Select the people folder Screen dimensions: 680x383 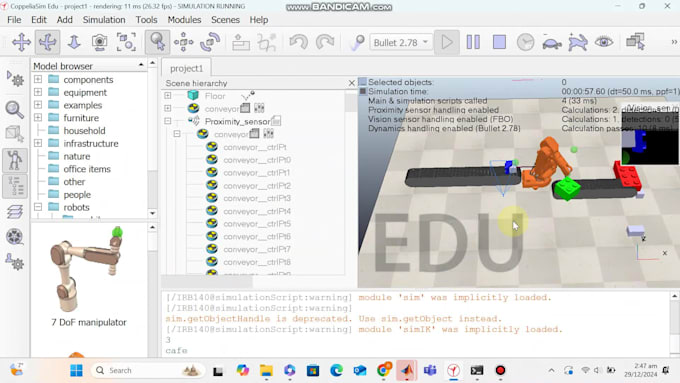[x=77, y=194]
